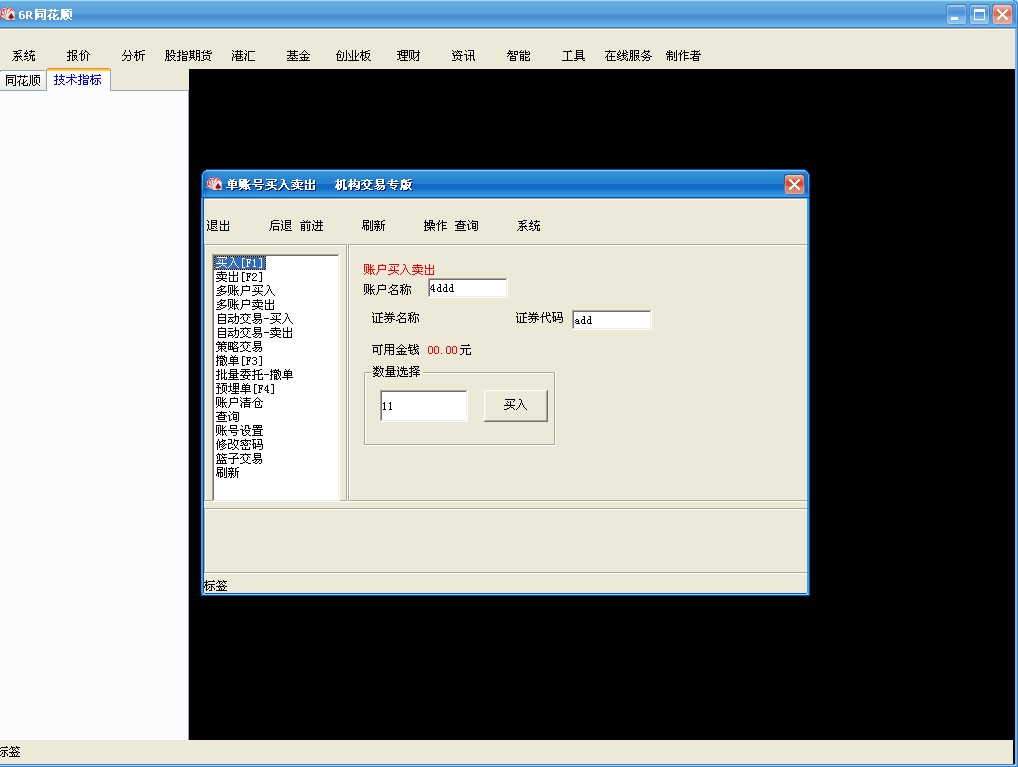The image size is (1018, 767).
Task: Select 买入[F1] in the function list
Action: 240,263
